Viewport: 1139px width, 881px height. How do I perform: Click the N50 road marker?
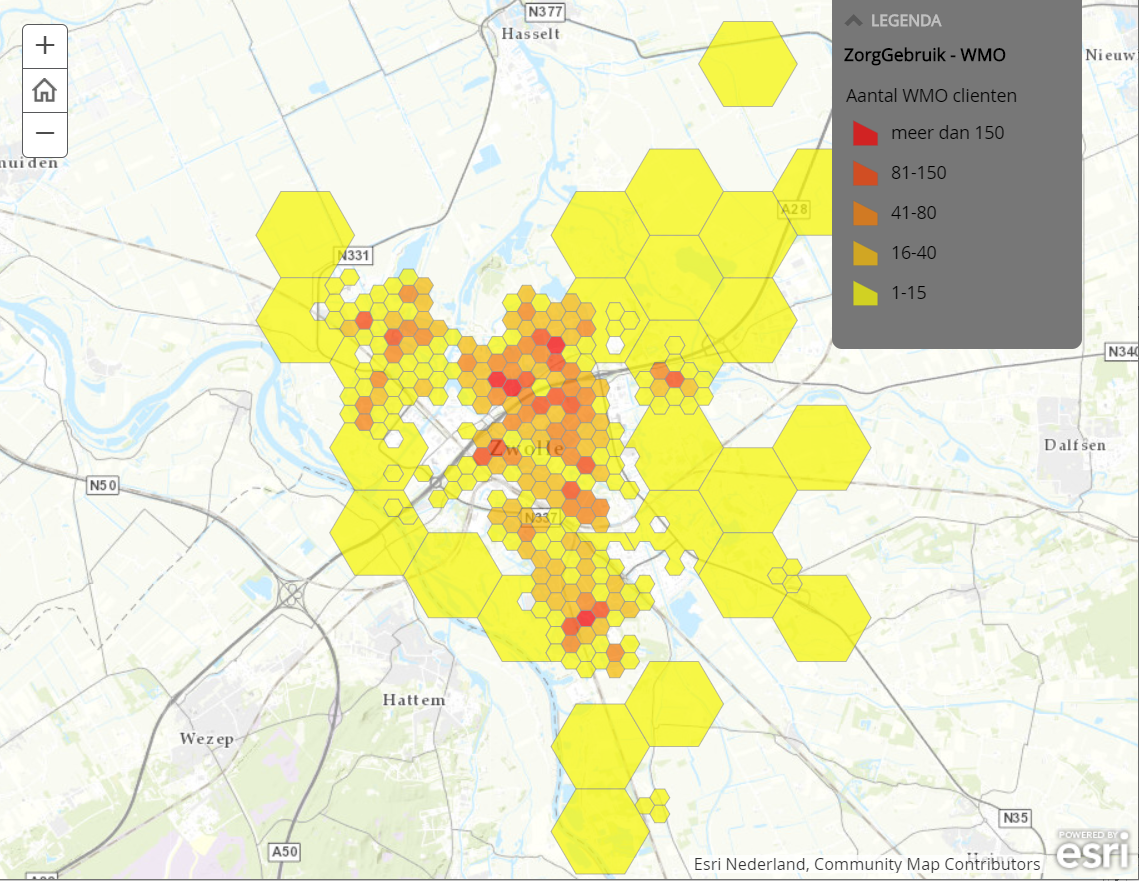pos(102,486)
